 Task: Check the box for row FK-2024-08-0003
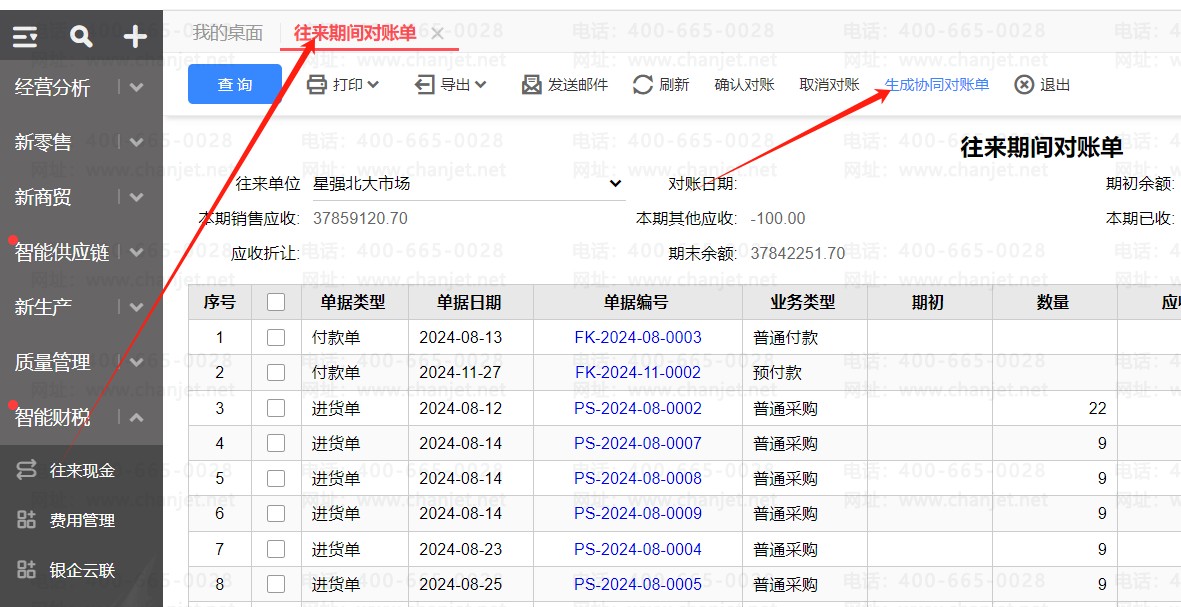click(x=276, y=337)
